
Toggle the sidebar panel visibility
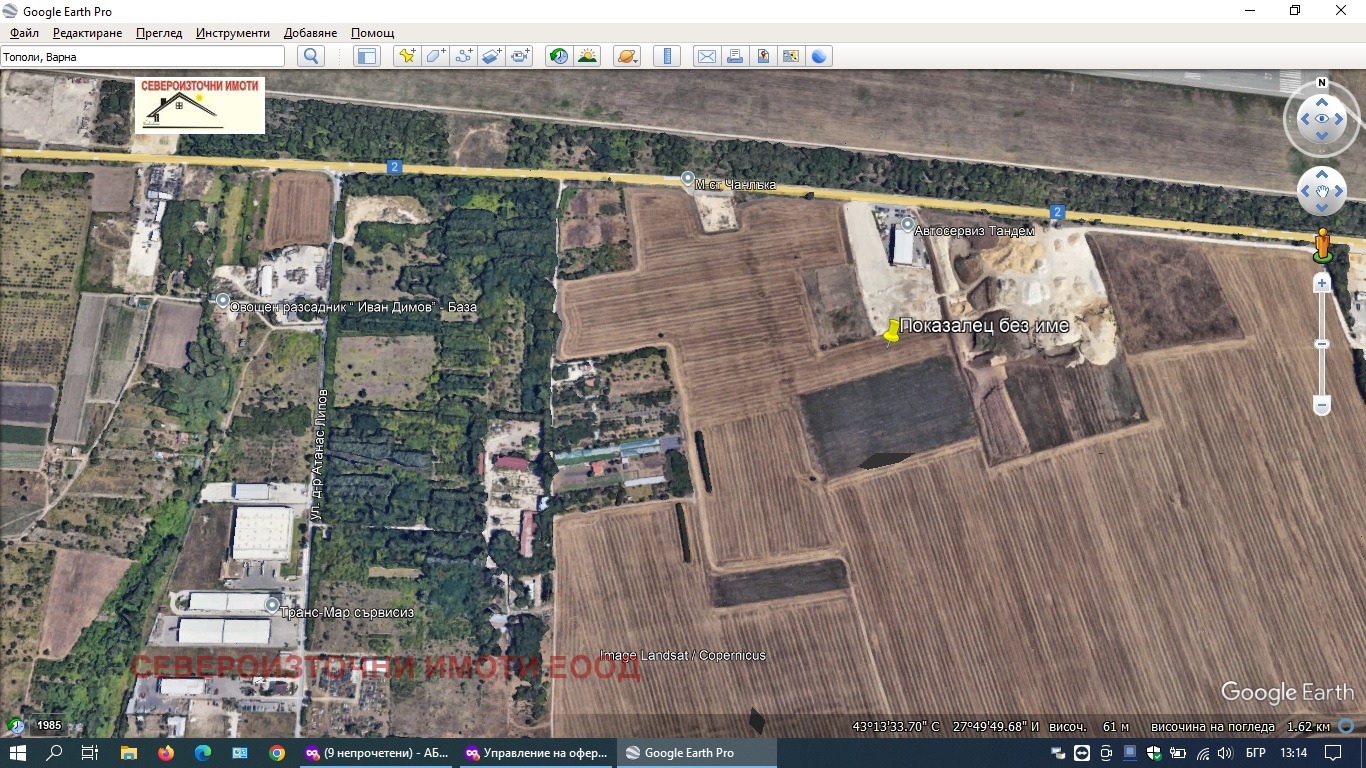(x=367, y=56)
